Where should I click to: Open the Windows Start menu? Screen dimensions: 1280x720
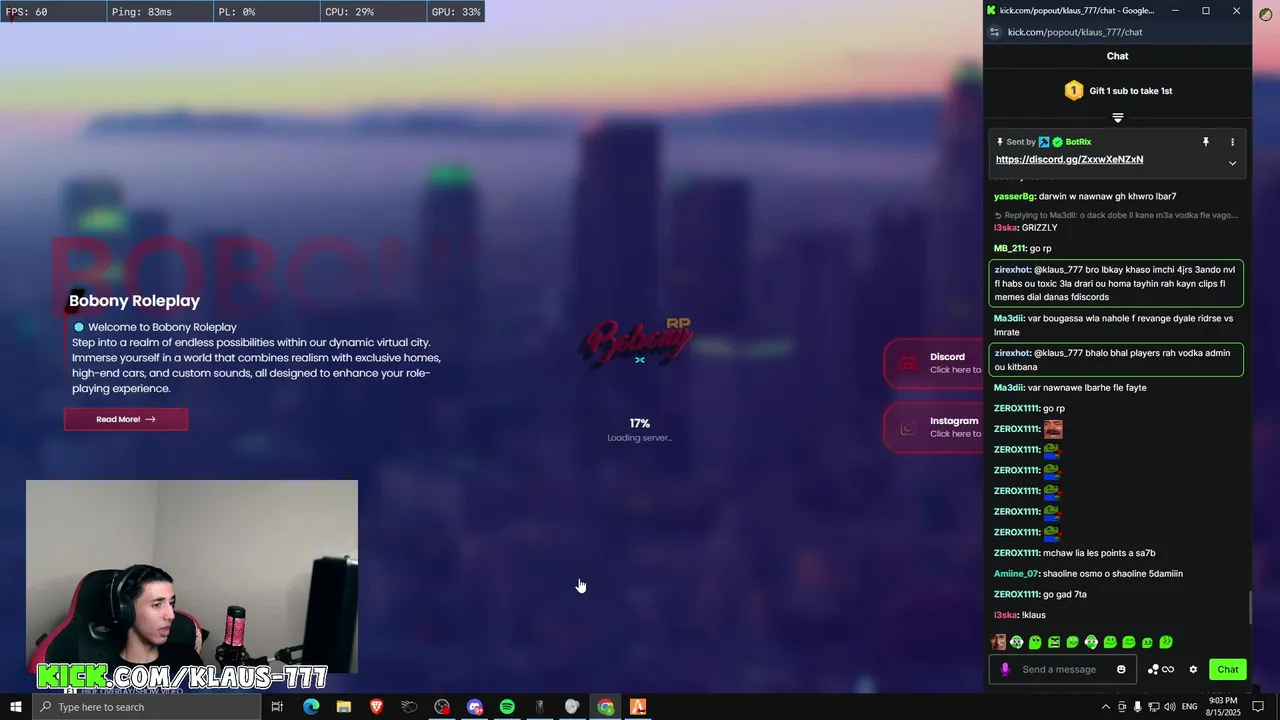tap(15, 707)
